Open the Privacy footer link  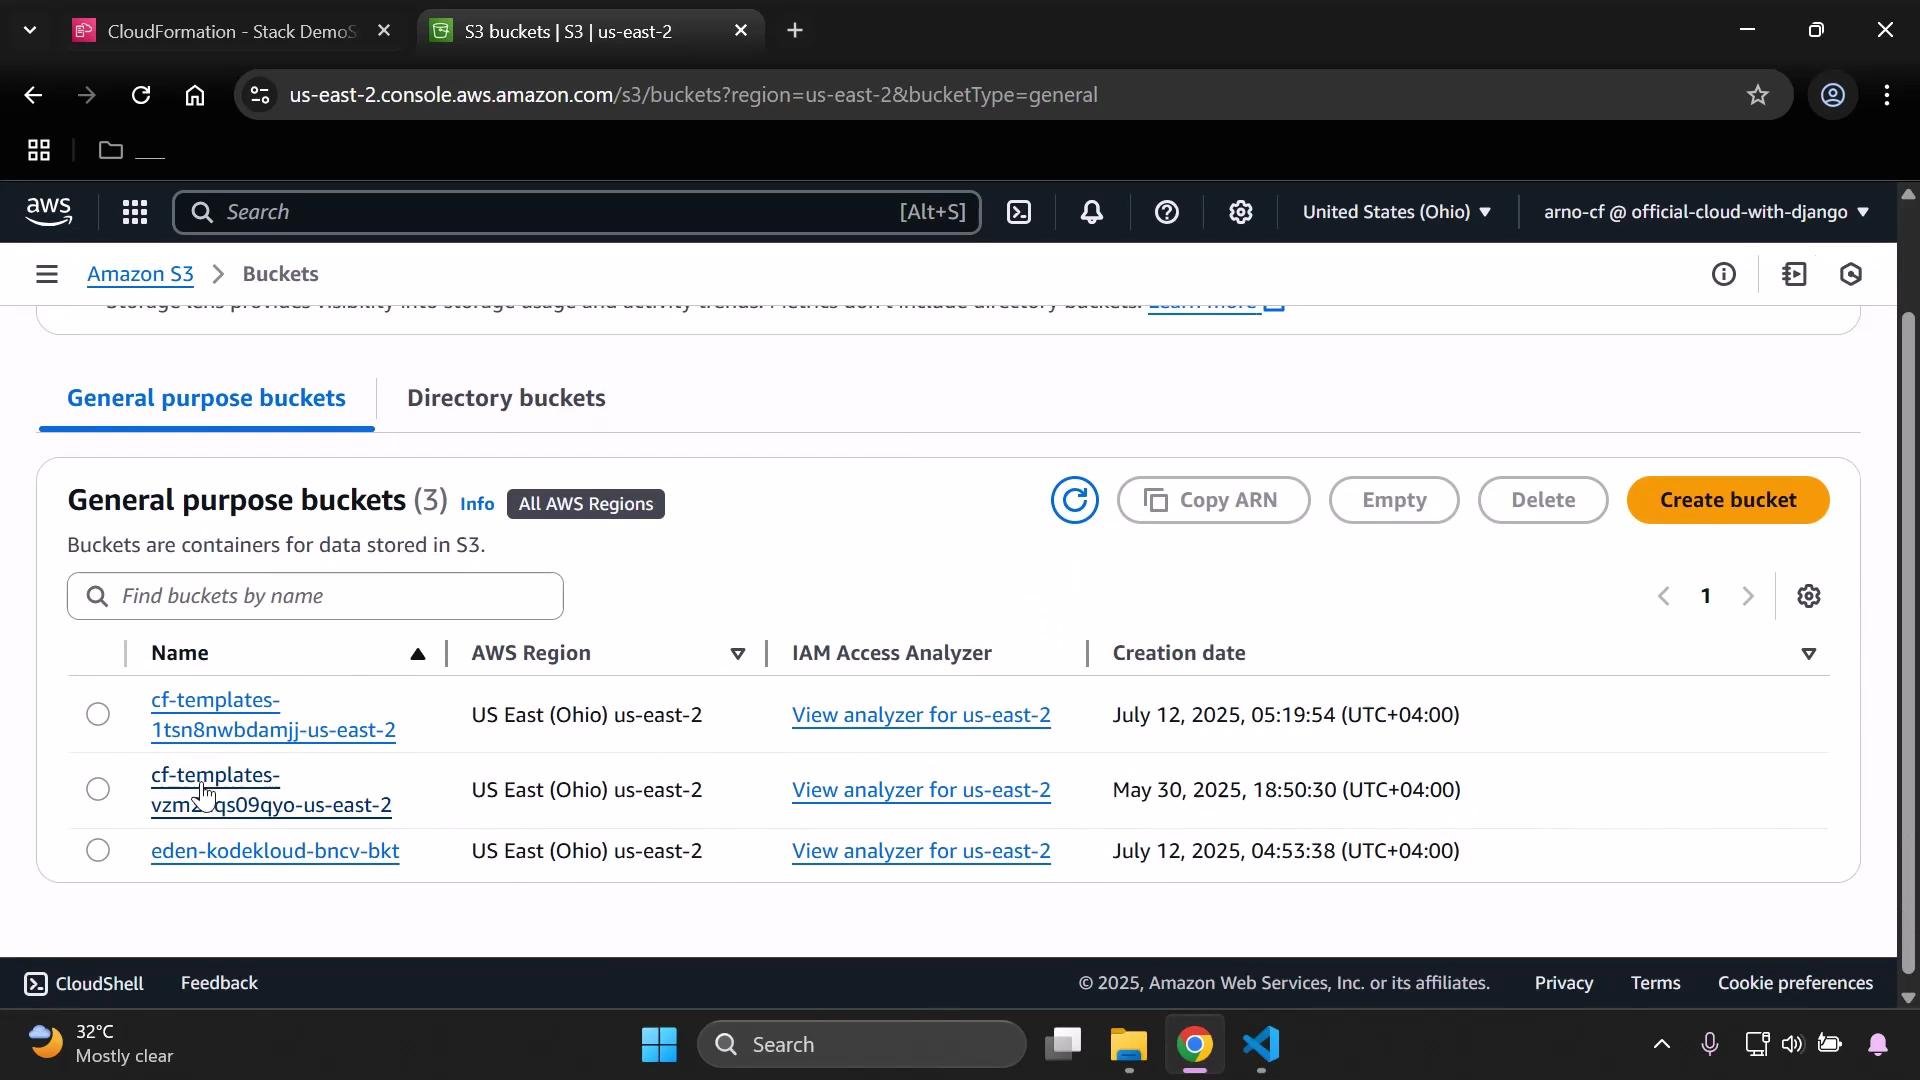(x=1564, y=983)
